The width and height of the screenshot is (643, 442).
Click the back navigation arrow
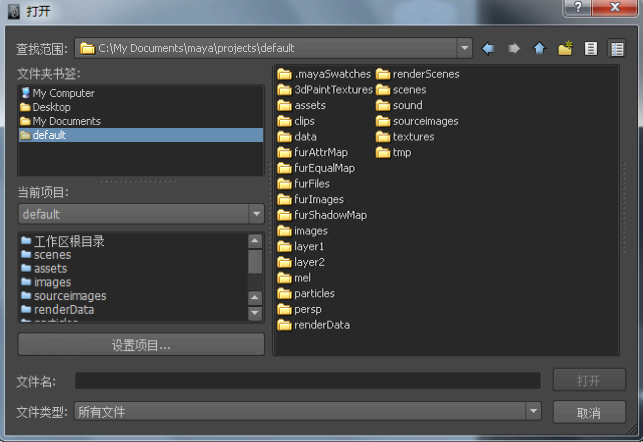pos(488,49)
